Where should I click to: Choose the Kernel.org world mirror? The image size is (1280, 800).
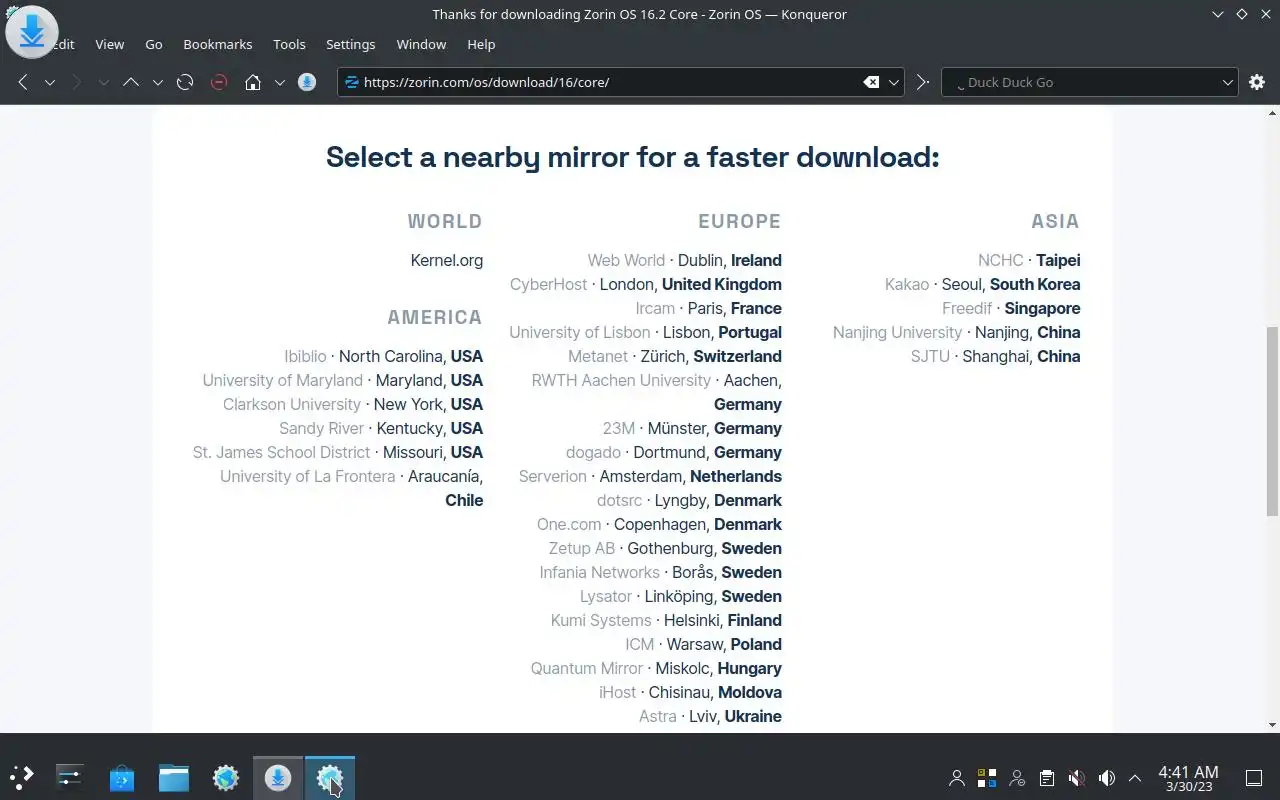click(446, 260)
